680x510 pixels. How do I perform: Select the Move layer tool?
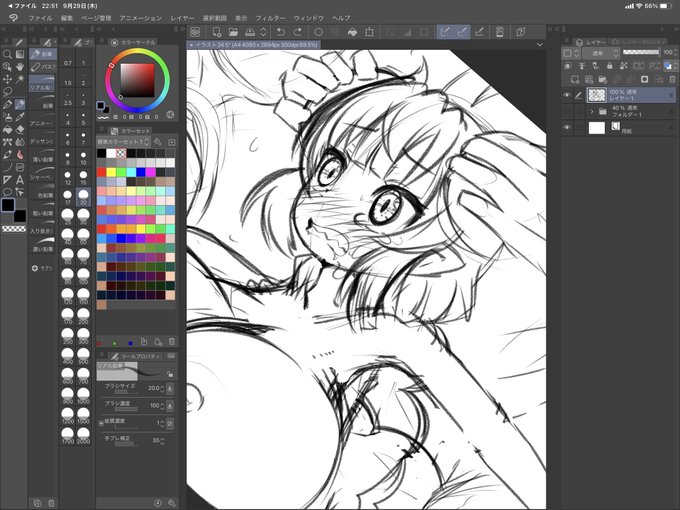[x=7, y=79]
